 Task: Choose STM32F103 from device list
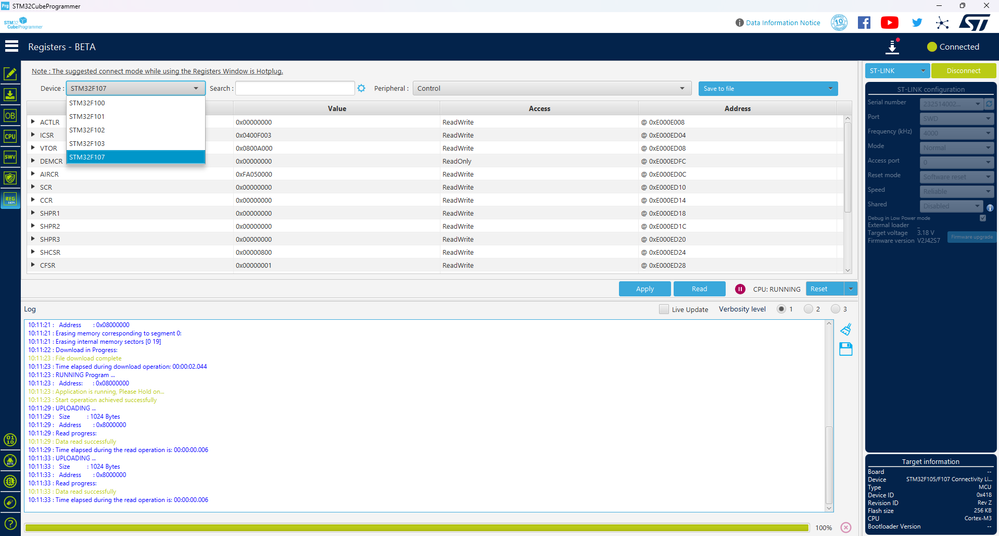(136, 143)
